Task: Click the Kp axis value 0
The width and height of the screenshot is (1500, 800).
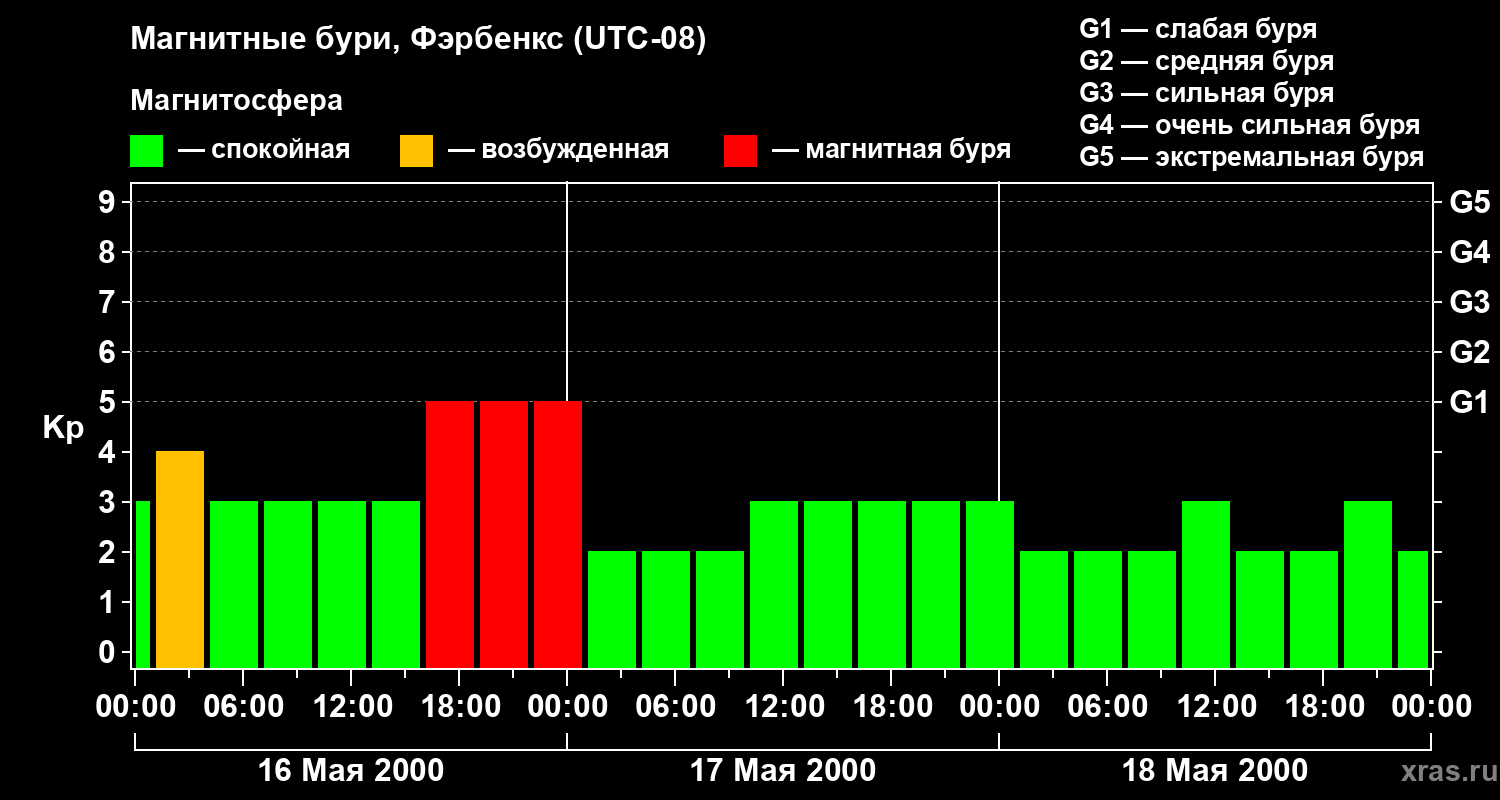Action: tap(109, 652)
